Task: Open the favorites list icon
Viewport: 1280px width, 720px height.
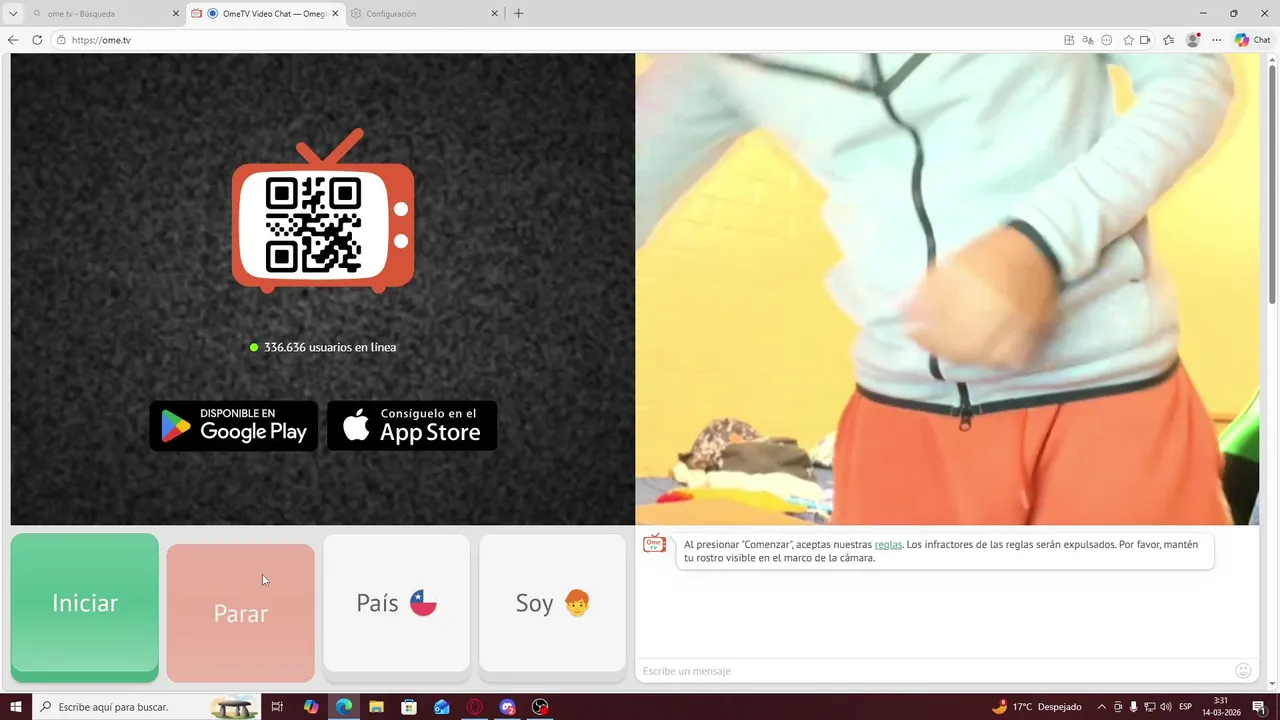Action: [x=1168, y=40]
